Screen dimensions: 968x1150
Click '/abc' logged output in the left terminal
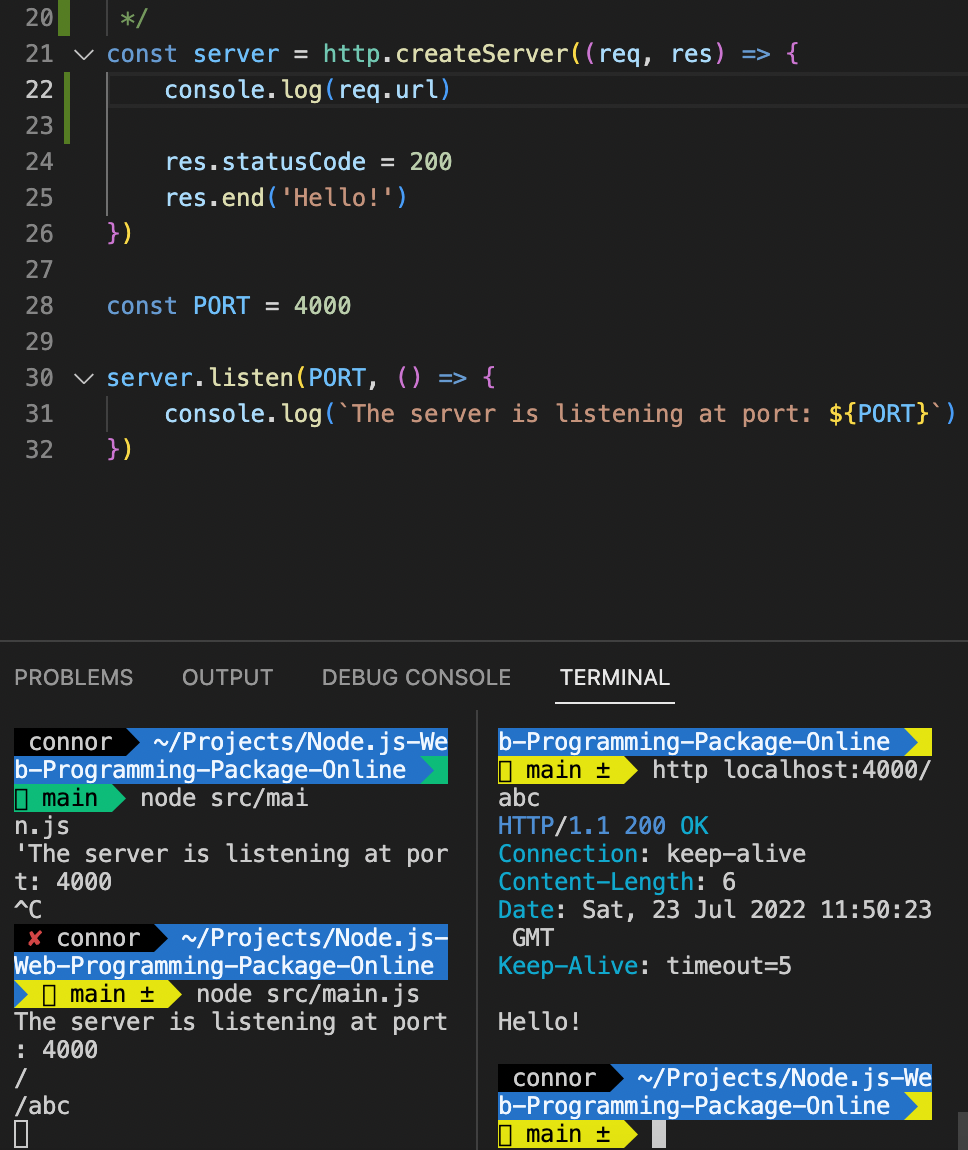[x=43, y=1106]
